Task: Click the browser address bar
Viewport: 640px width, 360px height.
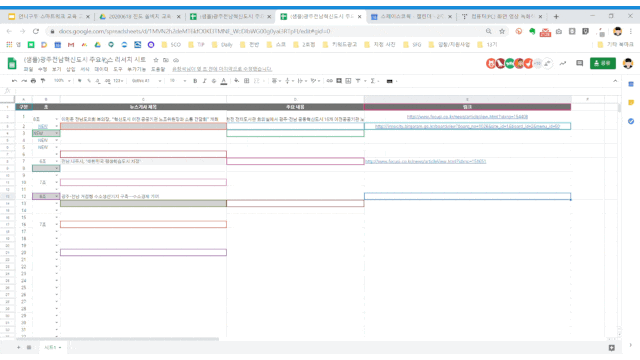Action: 269,31
